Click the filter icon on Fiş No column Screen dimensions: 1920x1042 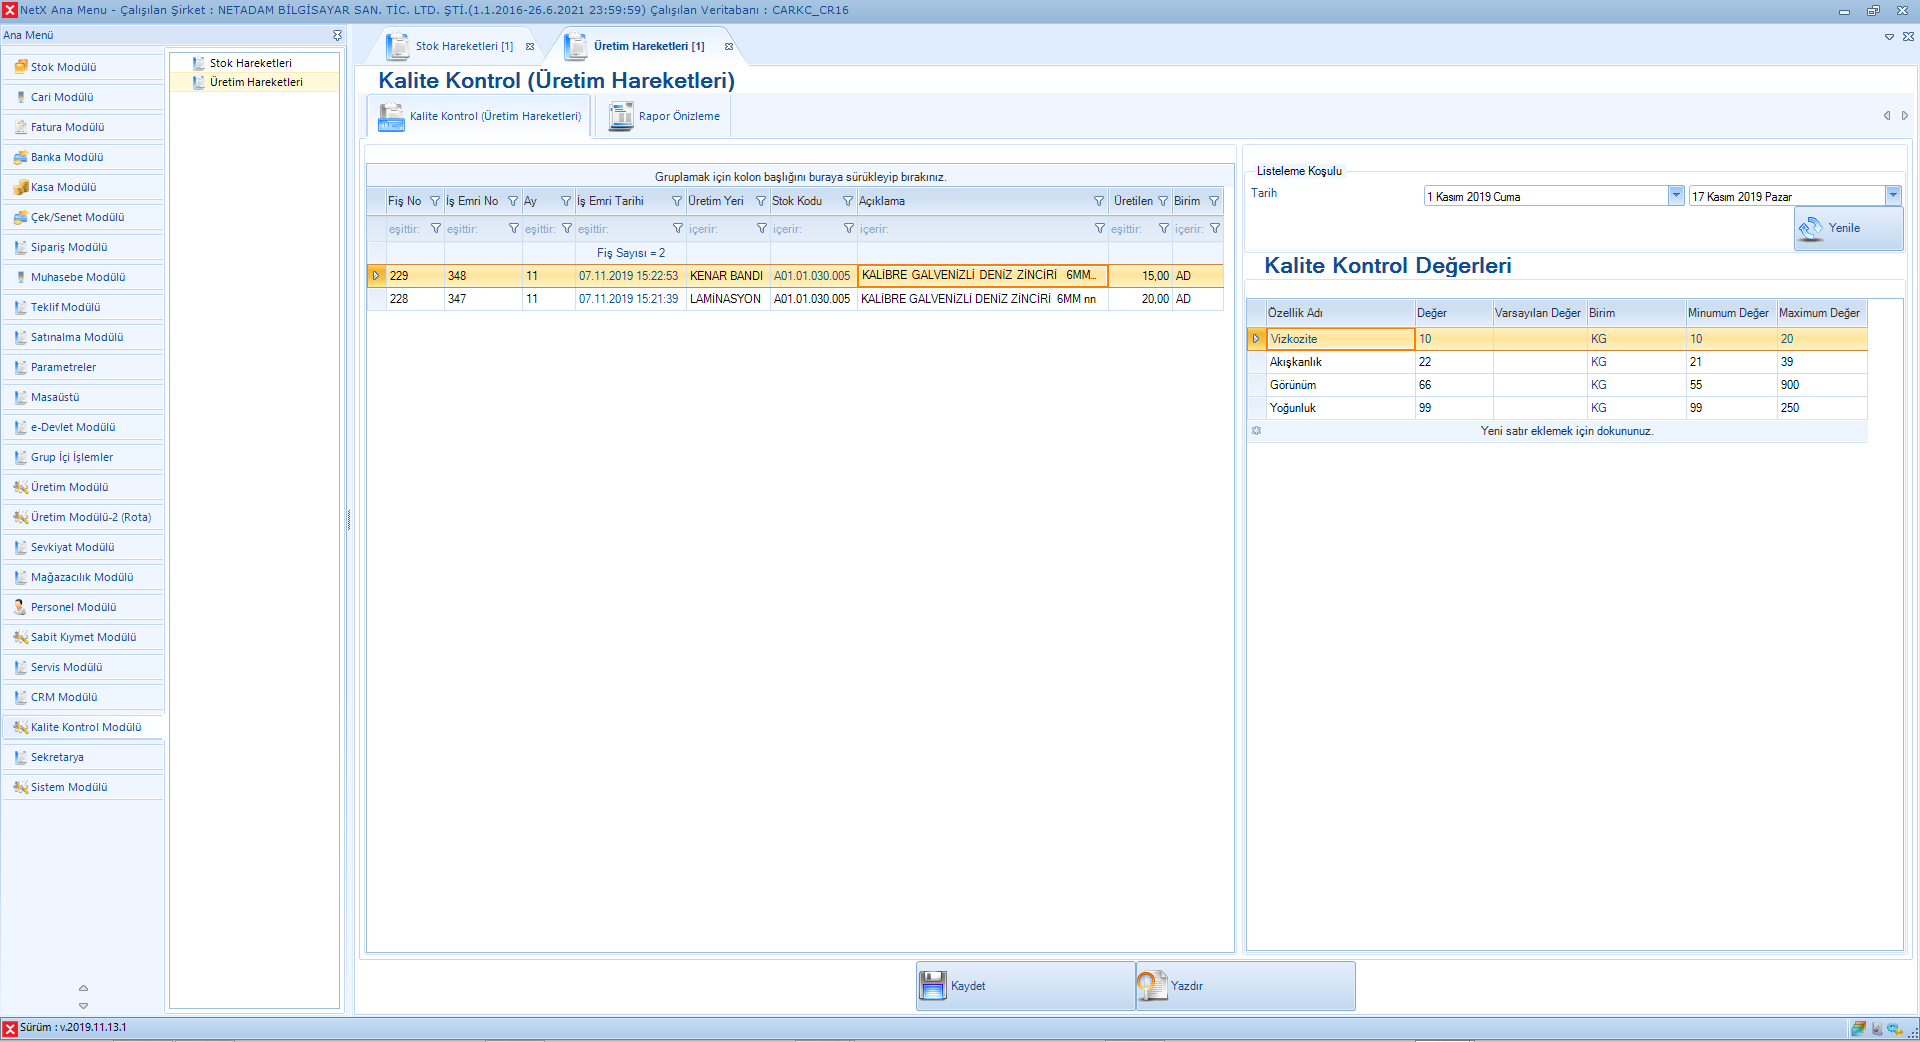pyautogui.click(x=435, y=201)
